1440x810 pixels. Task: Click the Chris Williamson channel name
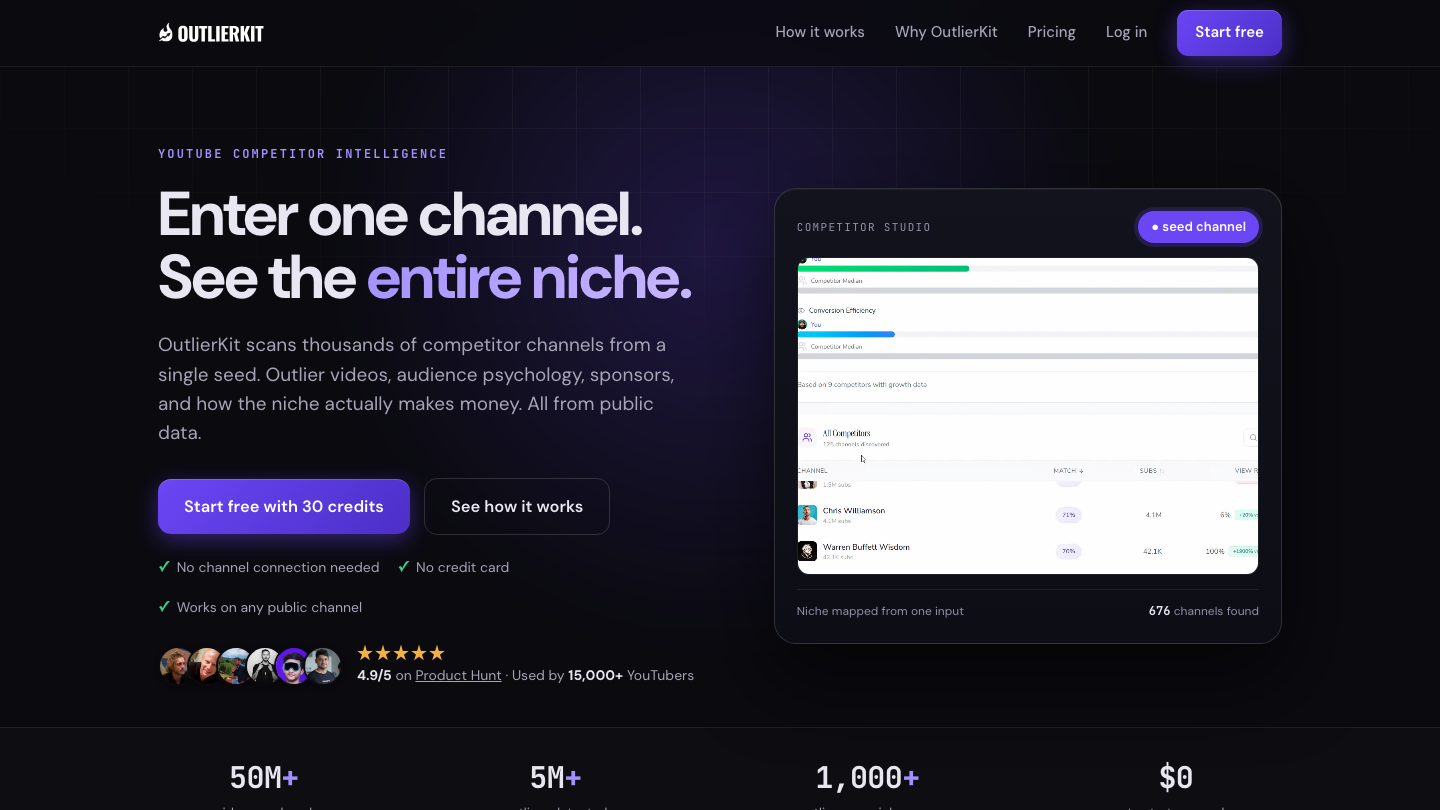tap(854, 511)
